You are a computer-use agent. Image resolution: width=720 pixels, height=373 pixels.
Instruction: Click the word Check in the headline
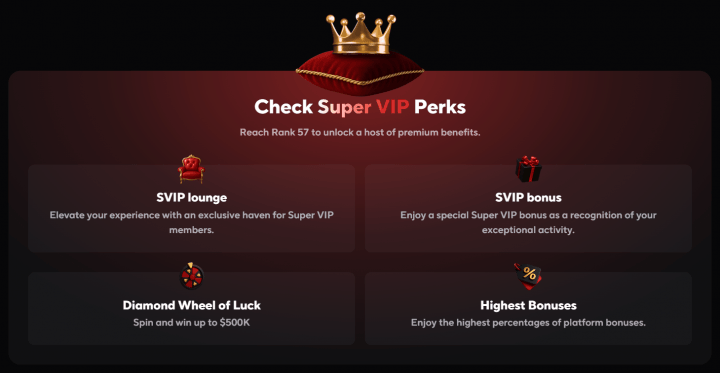point(284,107)
